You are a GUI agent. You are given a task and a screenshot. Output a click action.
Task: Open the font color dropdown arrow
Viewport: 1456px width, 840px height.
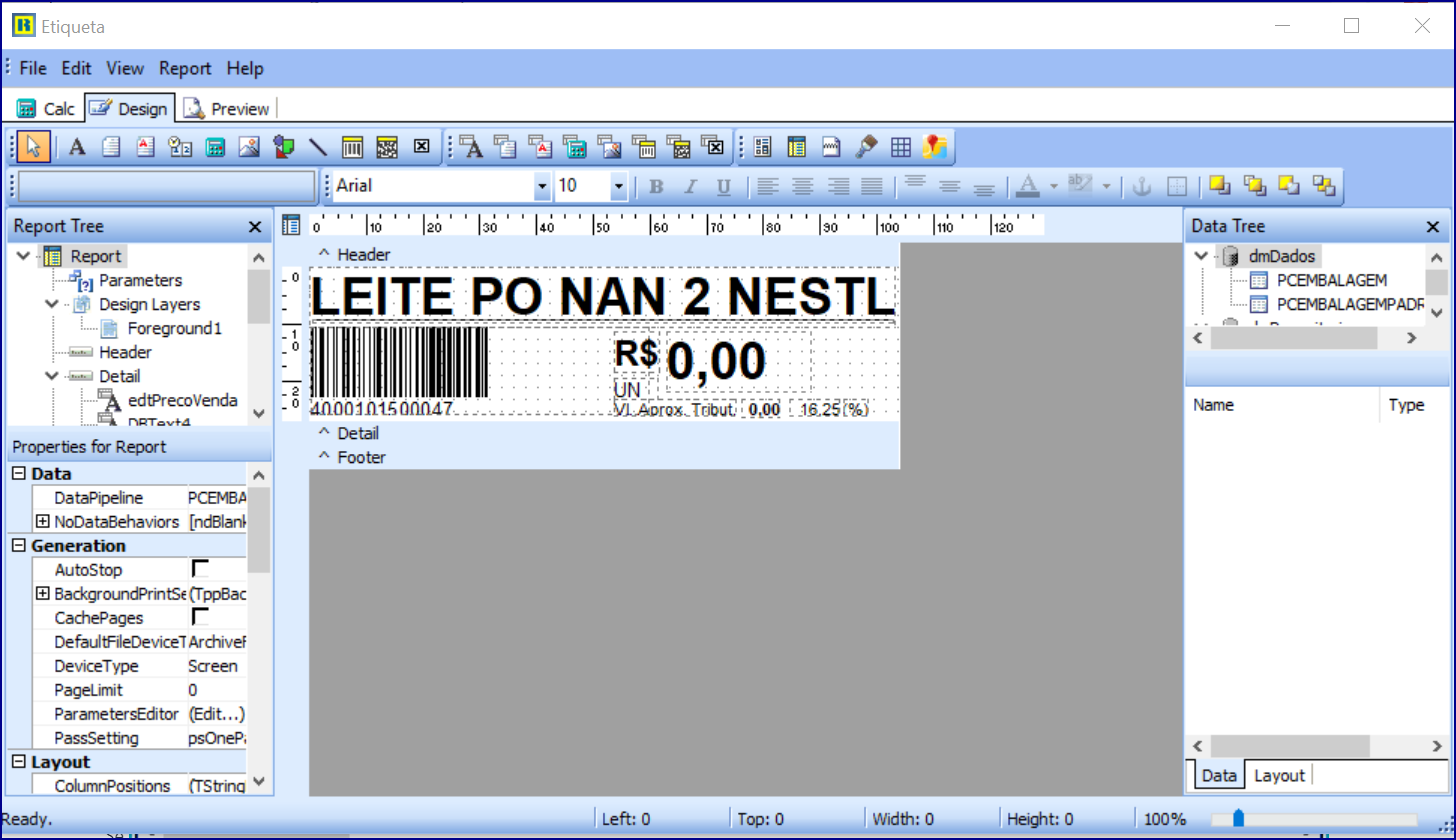1054,186
